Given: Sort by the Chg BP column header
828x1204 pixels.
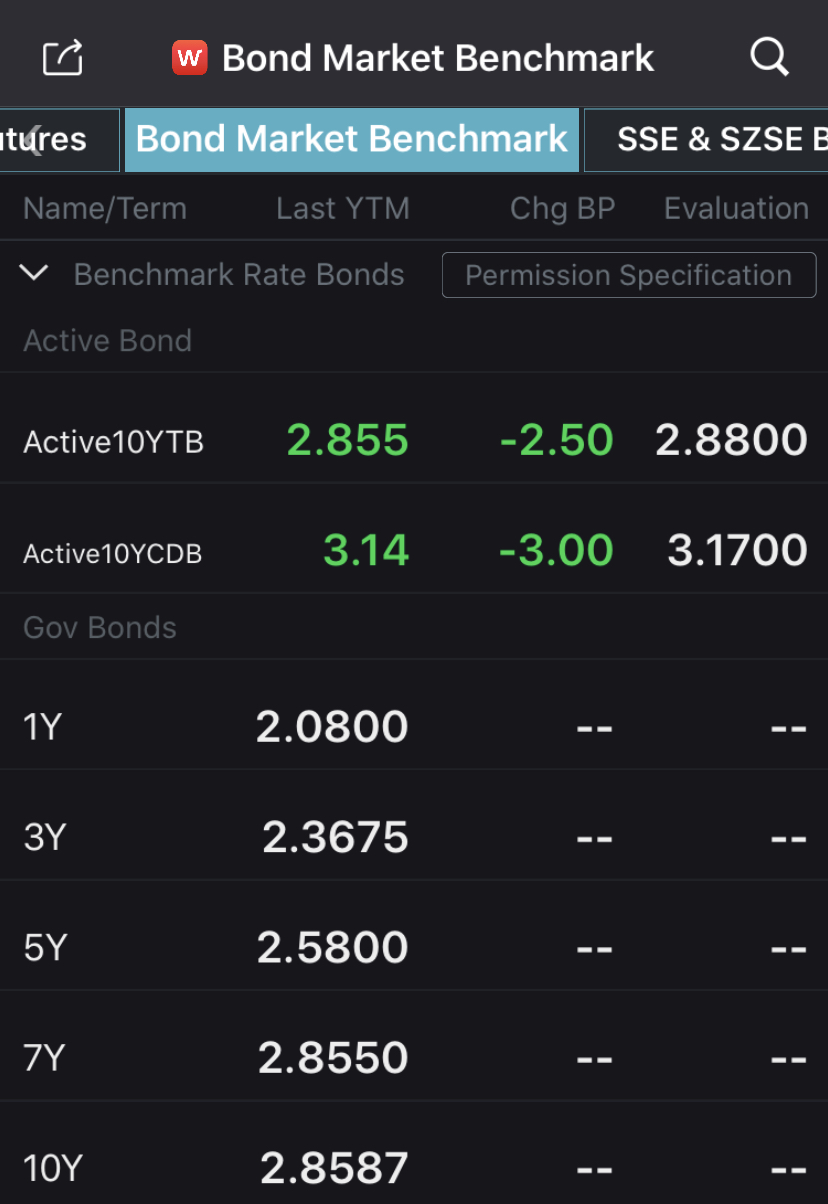Looking at the screenshot, I should 562,208.
